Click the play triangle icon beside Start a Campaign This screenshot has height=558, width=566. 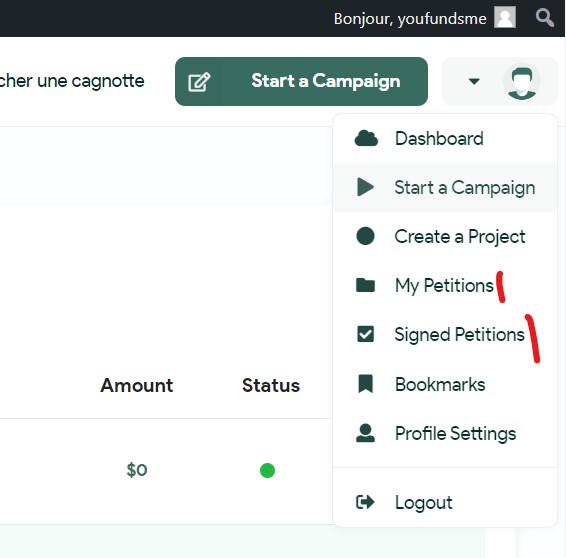[365, 187]
